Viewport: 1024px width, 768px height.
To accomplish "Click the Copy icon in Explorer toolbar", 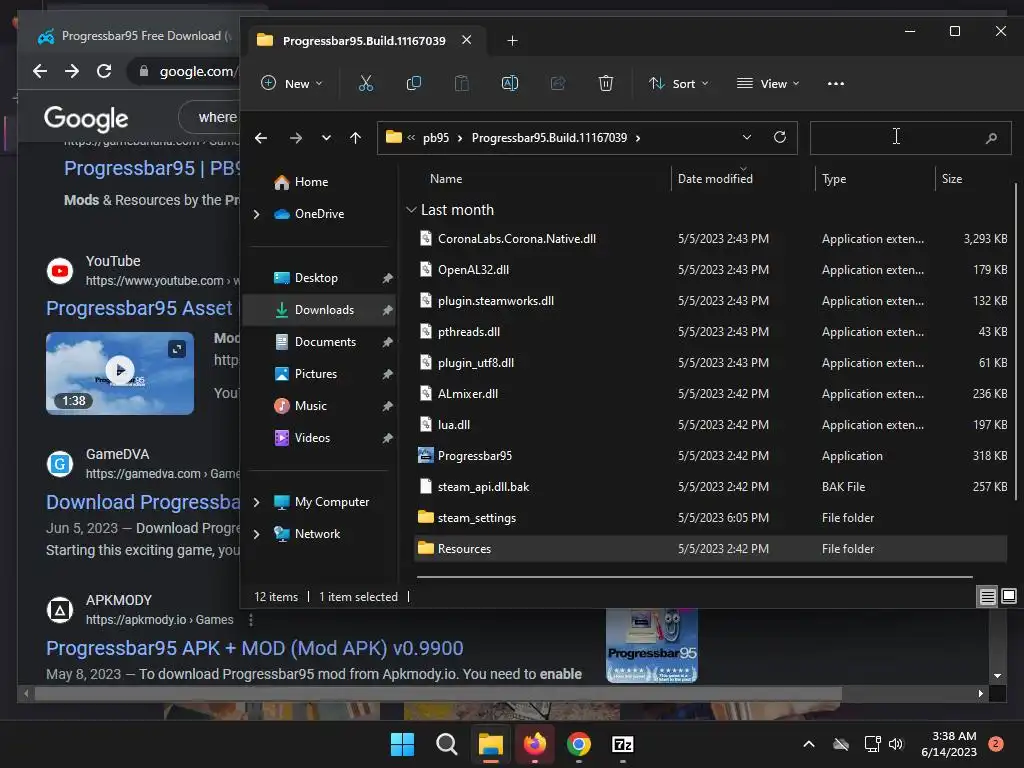I will (413, 84).
